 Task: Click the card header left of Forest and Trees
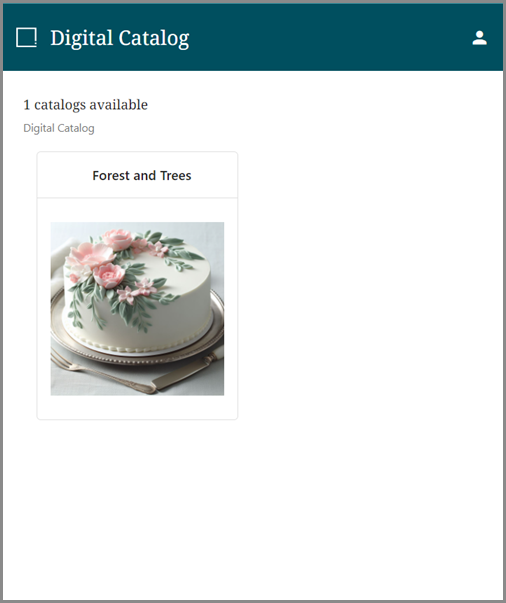click(x=65, y=175)
